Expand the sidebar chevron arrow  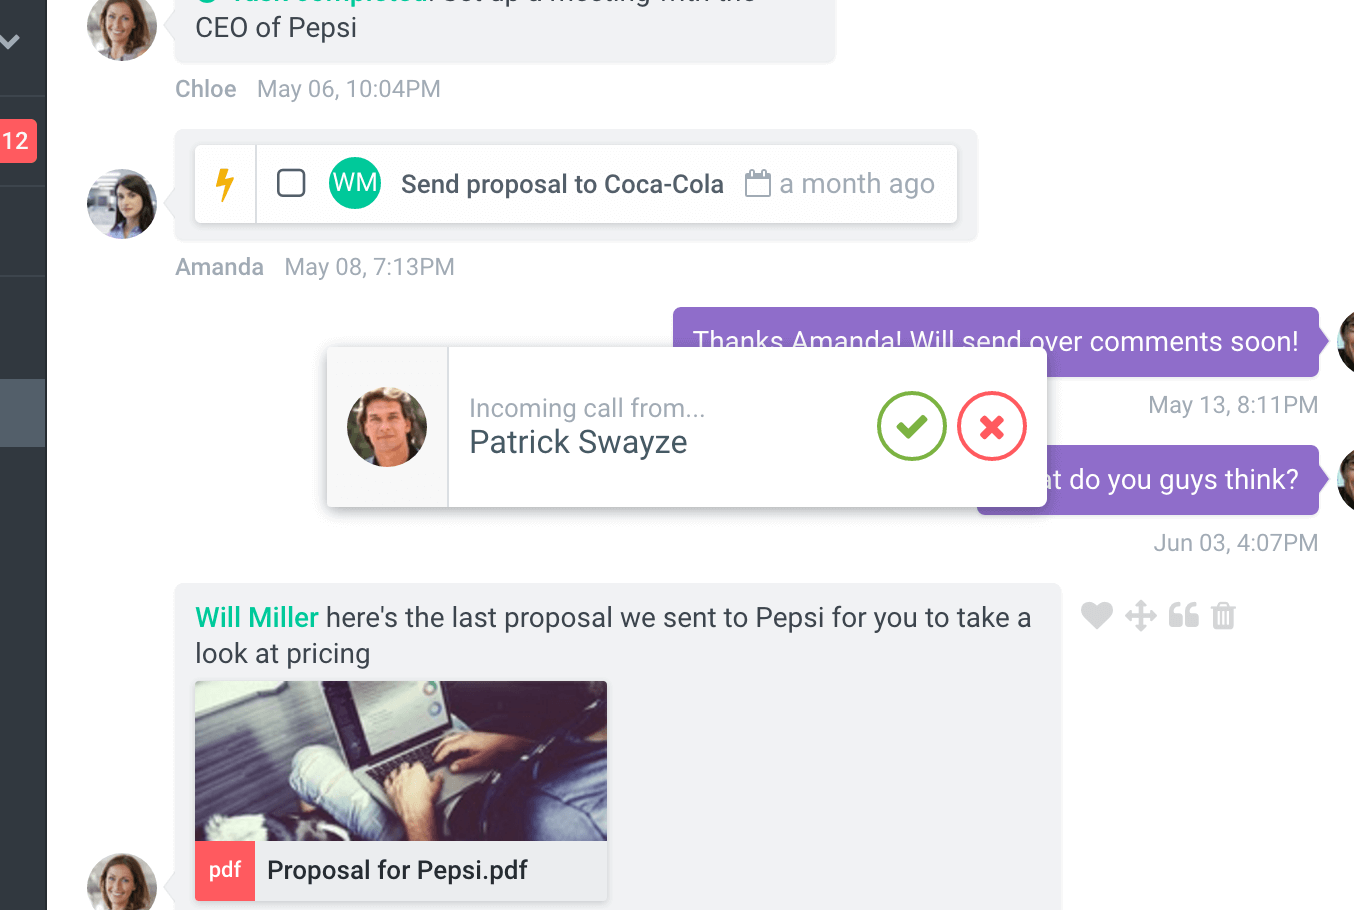(x=11, y=42)
